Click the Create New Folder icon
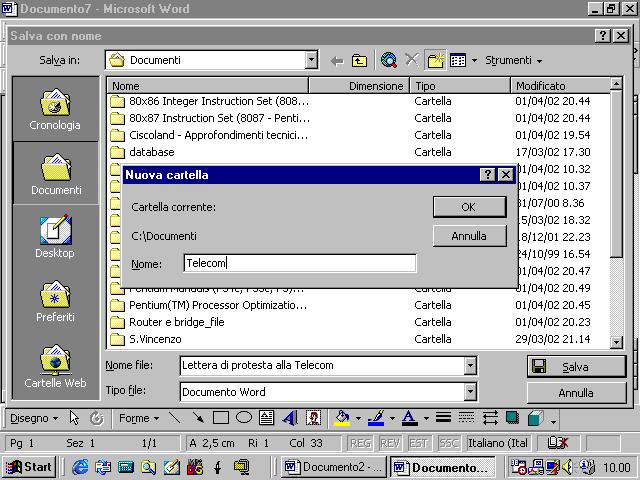 (x=436, y=60)
